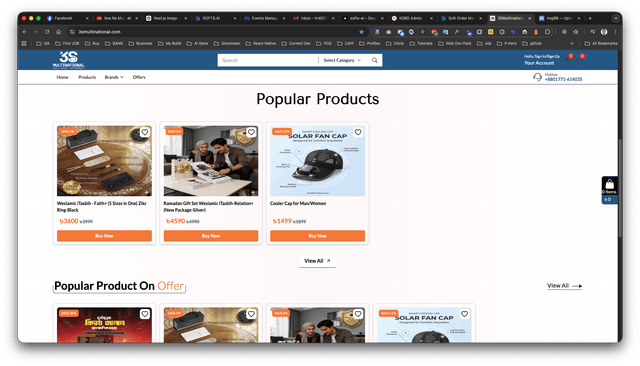The image size is (640, 366).
Task: Click the page vertical scrollbar
Action: [x=620, y=188]
